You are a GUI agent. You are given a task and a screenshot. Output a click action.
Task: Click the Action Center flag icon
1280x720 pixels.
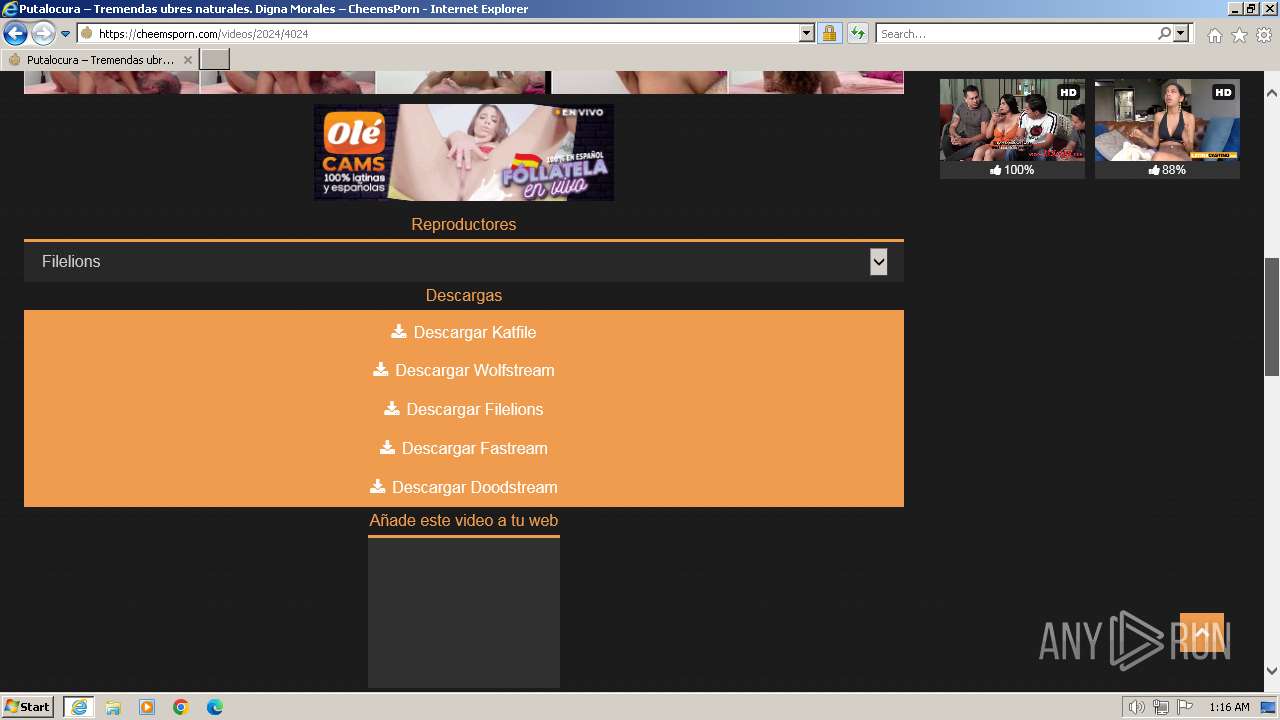1184,707
